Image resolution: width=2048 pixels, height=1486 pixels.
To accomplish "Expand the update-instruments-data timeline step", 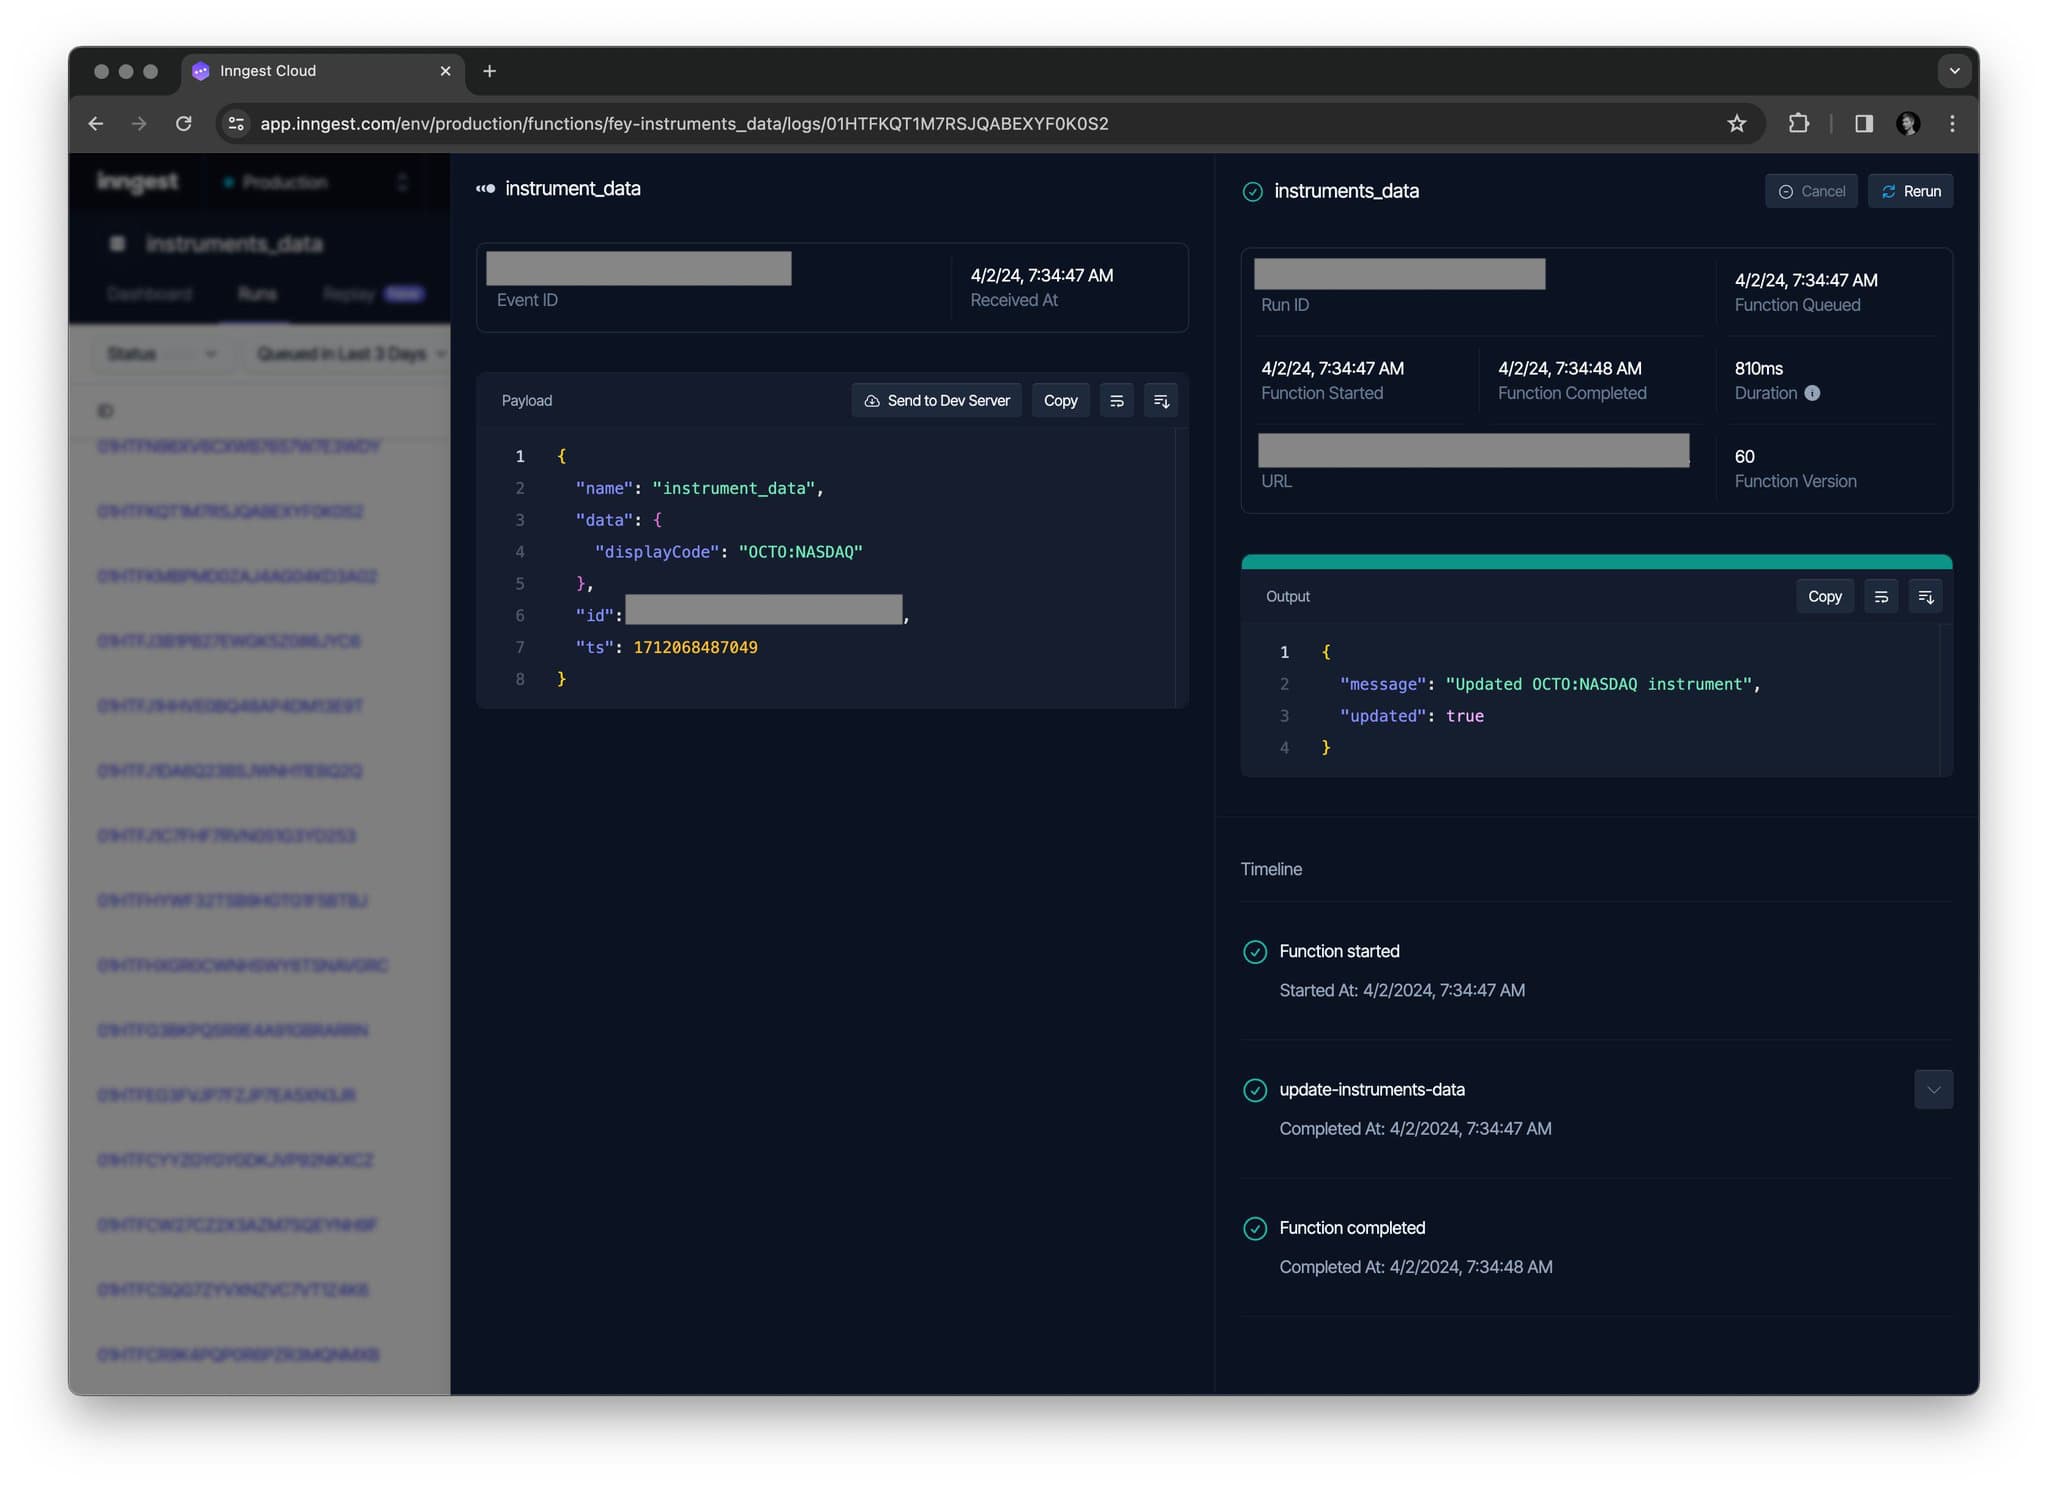I will 1934,1089.
